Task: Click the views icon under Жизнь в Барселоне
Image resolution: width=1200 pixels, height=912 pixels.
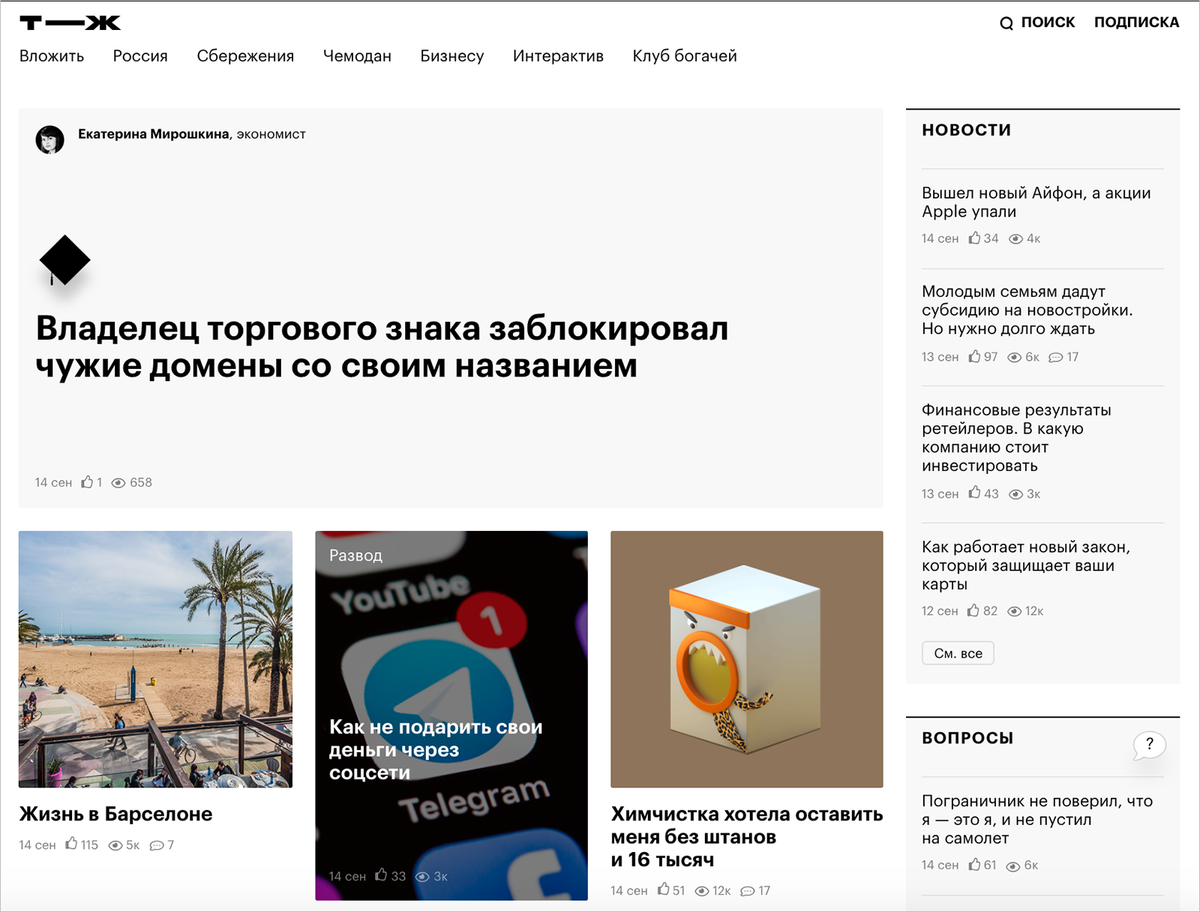Action: click(115, 845)
